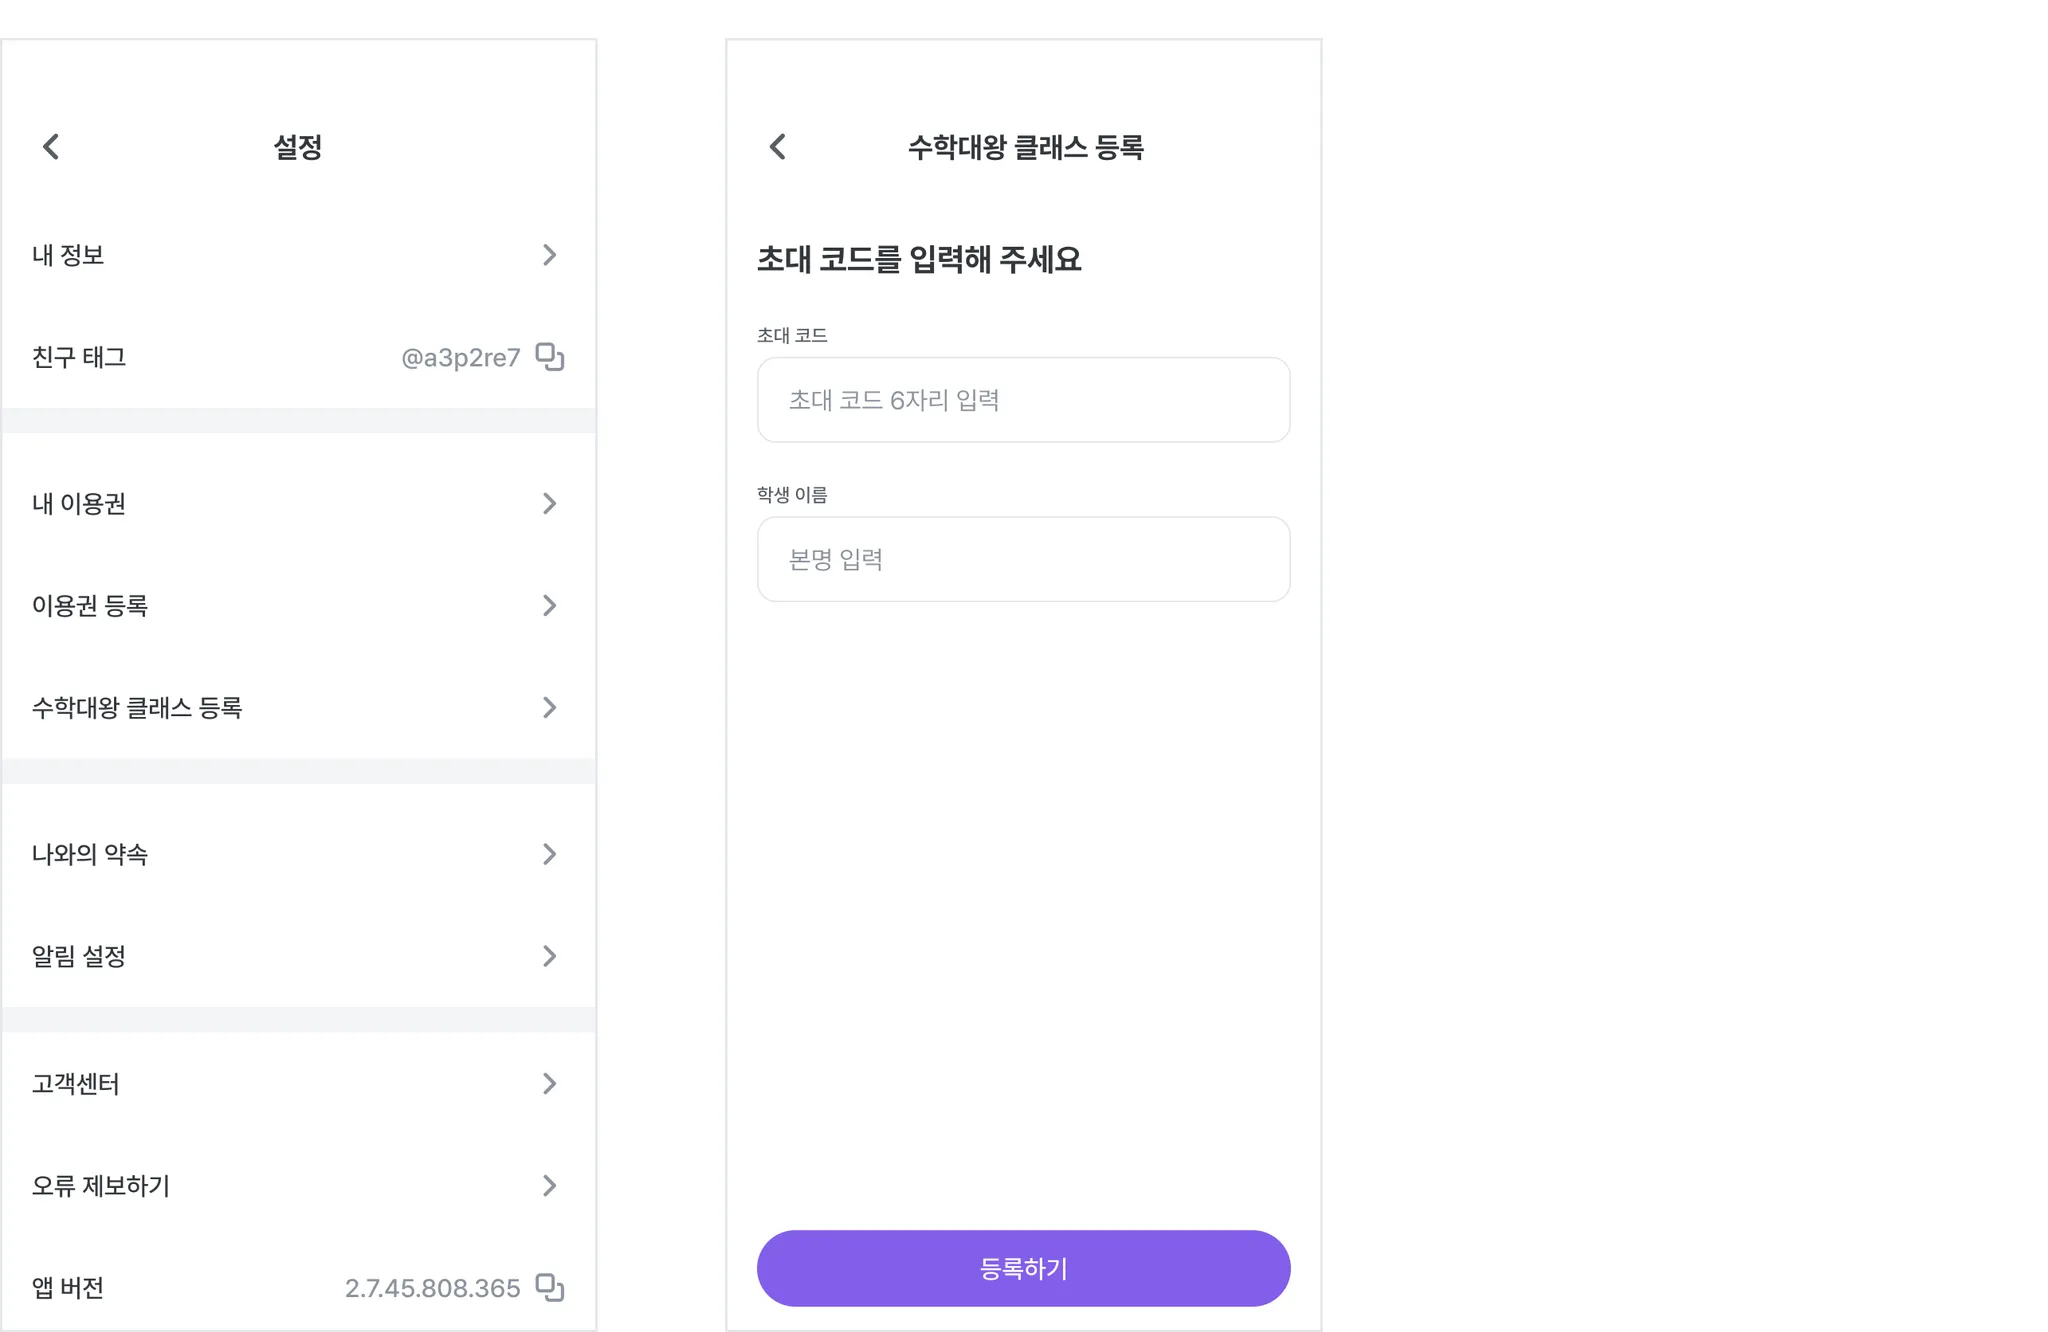
Task: Focus the 본명 입력 student name field
Action: [1023, 559]
